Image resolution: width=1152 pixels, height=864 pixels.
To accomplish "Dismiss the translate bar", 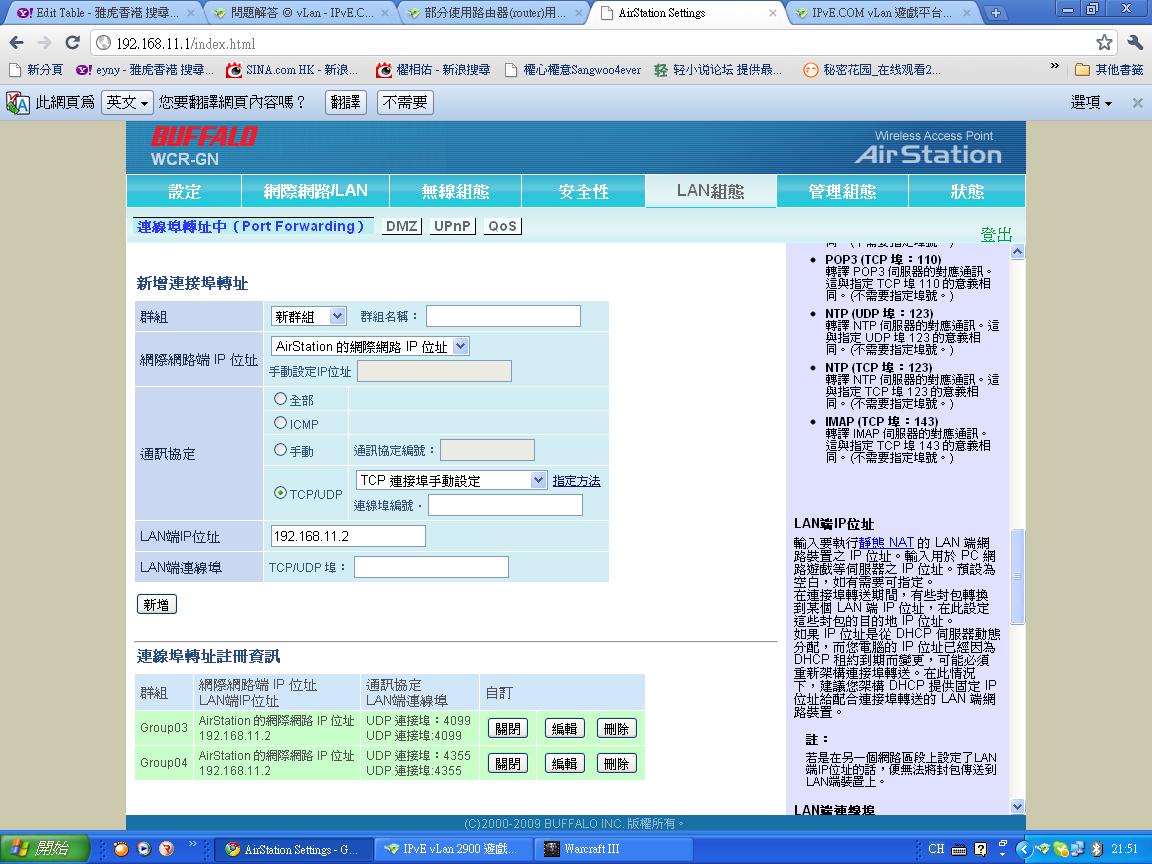I will (x=1137, y=103).
